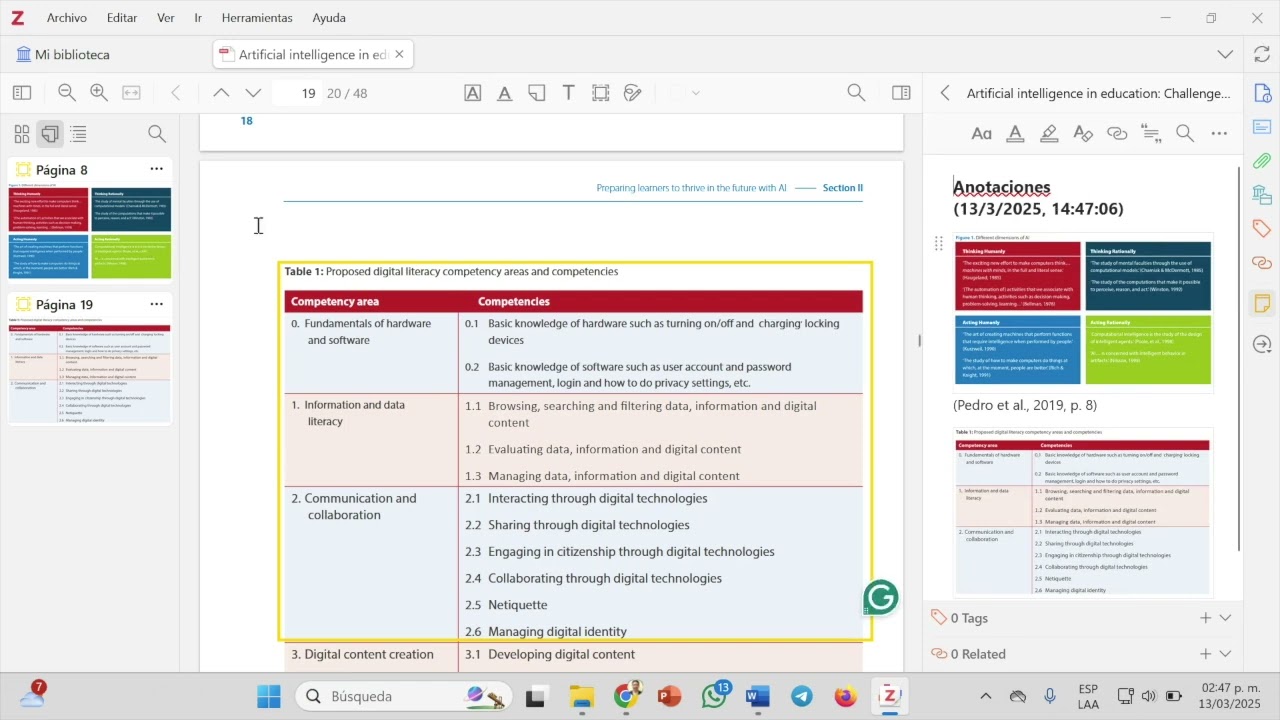
Task: Open annotation color picker dropdown
Action: click(695, 93)
